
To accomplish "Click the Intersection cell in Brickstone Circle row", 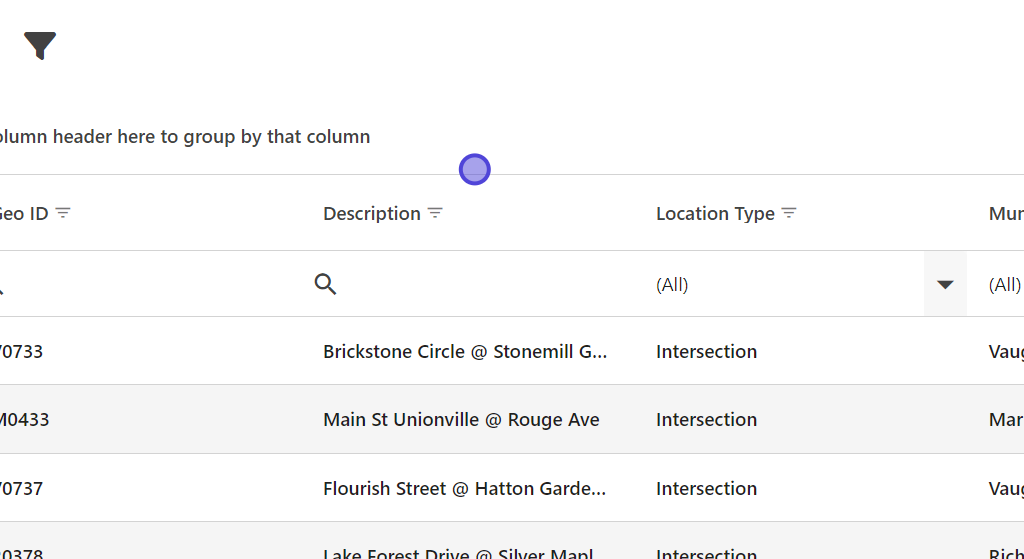I will [x=706, y=351].
